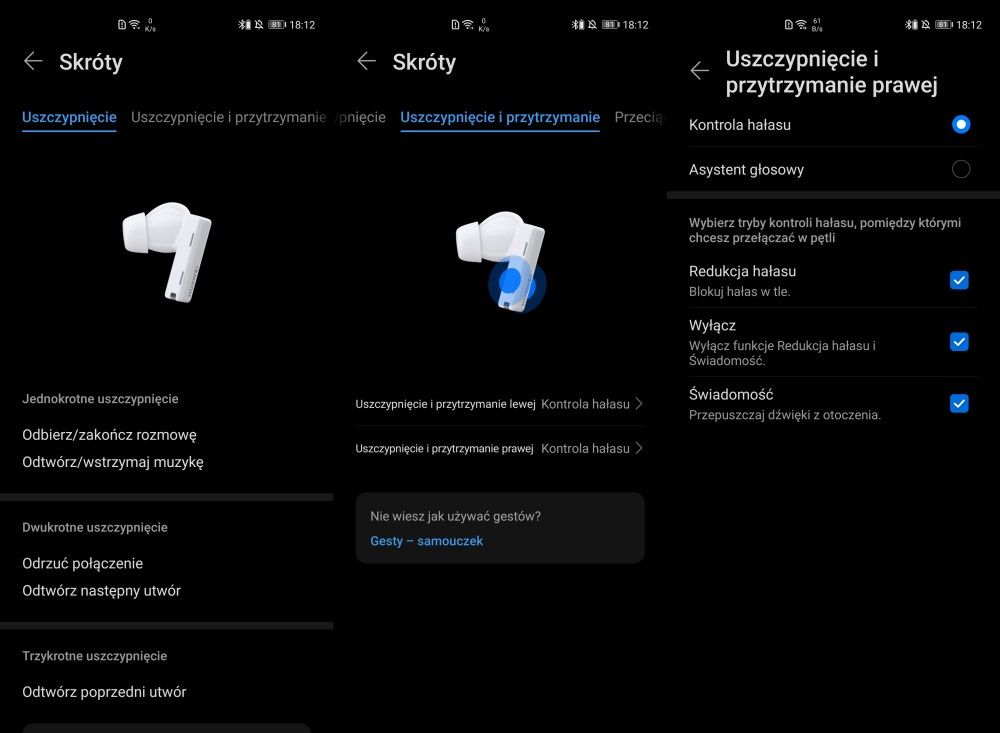Open Uszczypnięcie i przytrzymanie tab on left screen
1000x733 pixels.
pyautogui.click(x=228, y=117)
